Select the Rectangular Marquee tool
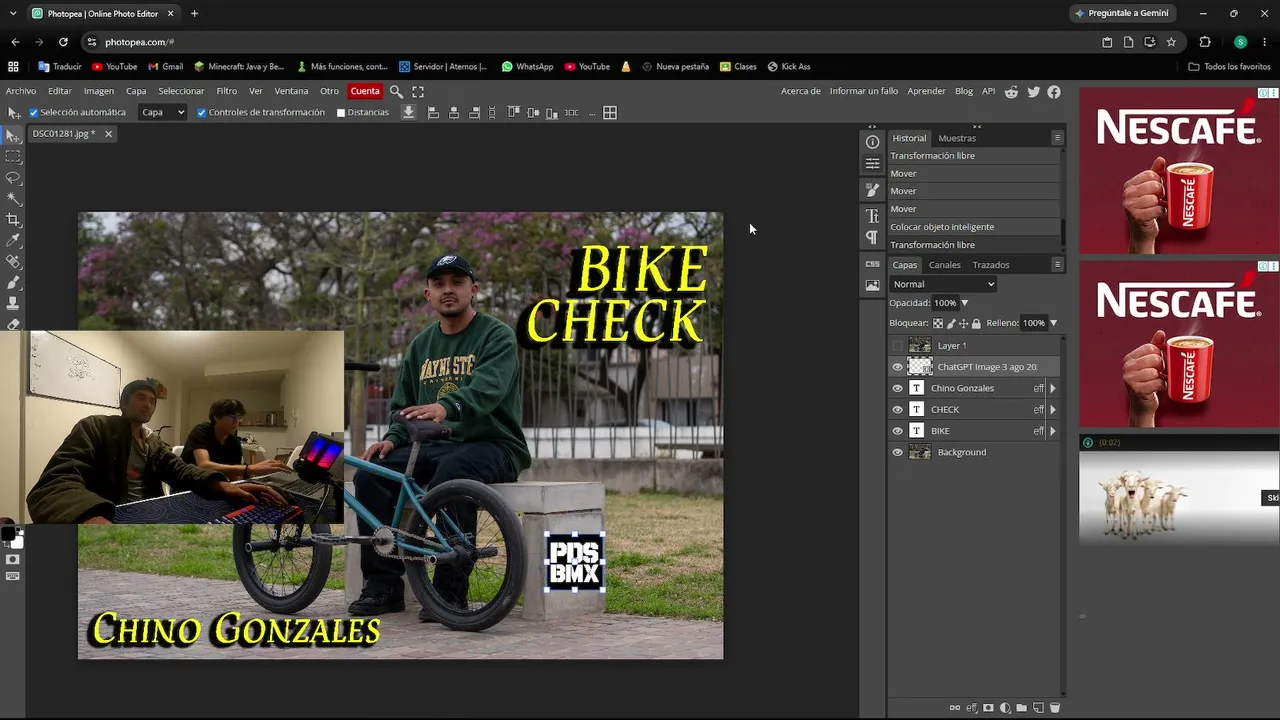 pyautogui.click(x=13, y=157)
